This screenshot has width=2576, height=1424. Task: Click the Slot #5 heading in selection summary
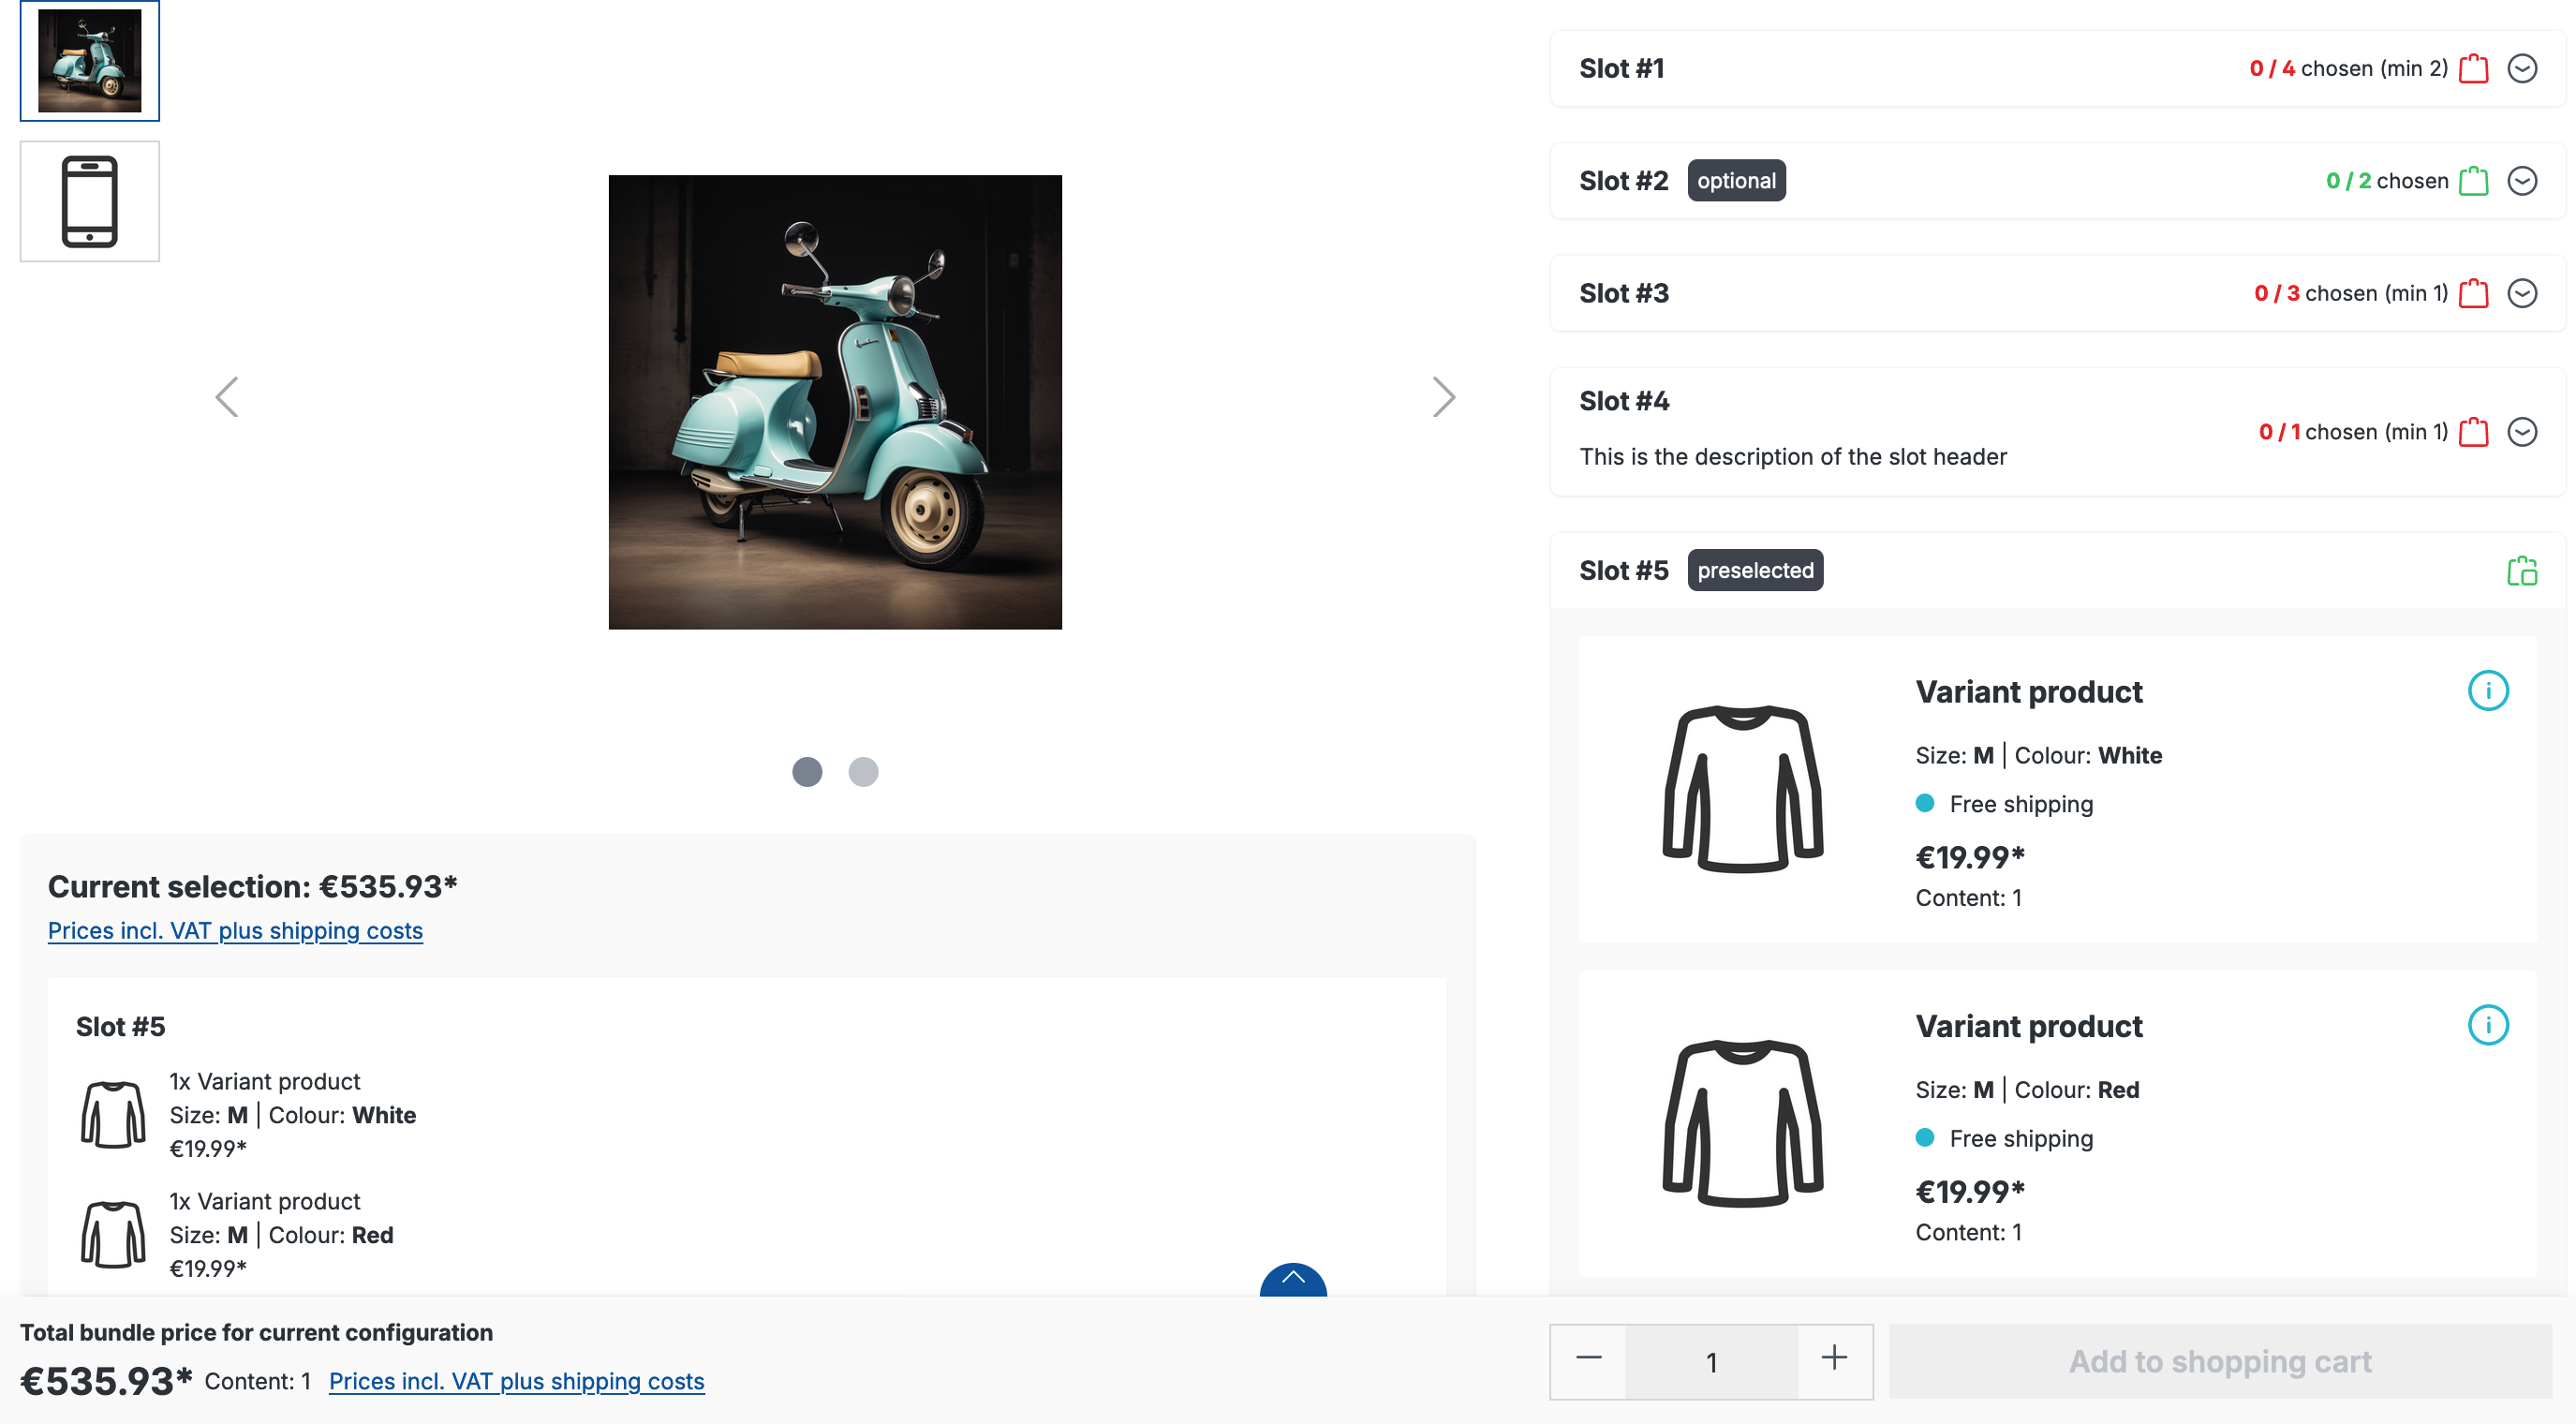click(121, 1027)
